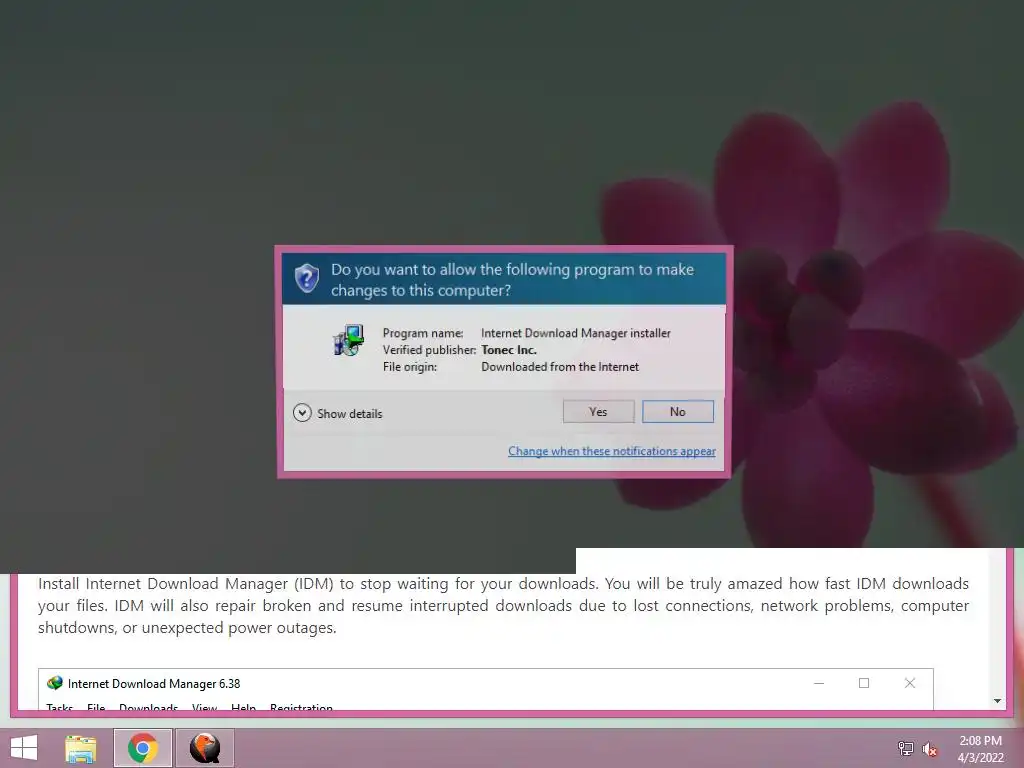Click the muted volume tray icon
Screen dimensions: 1024x768
[x=929, y=749]
